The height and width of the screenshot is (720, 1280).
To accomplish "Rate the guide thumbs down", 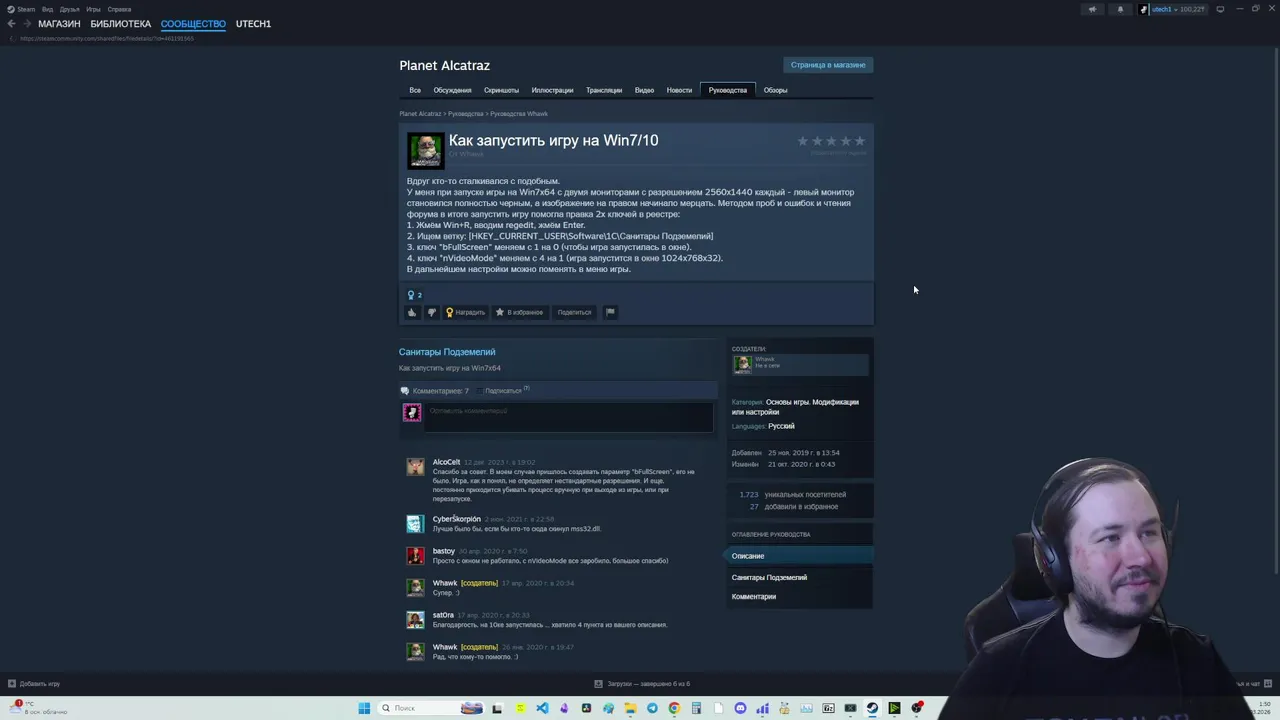I will point(431,312).
